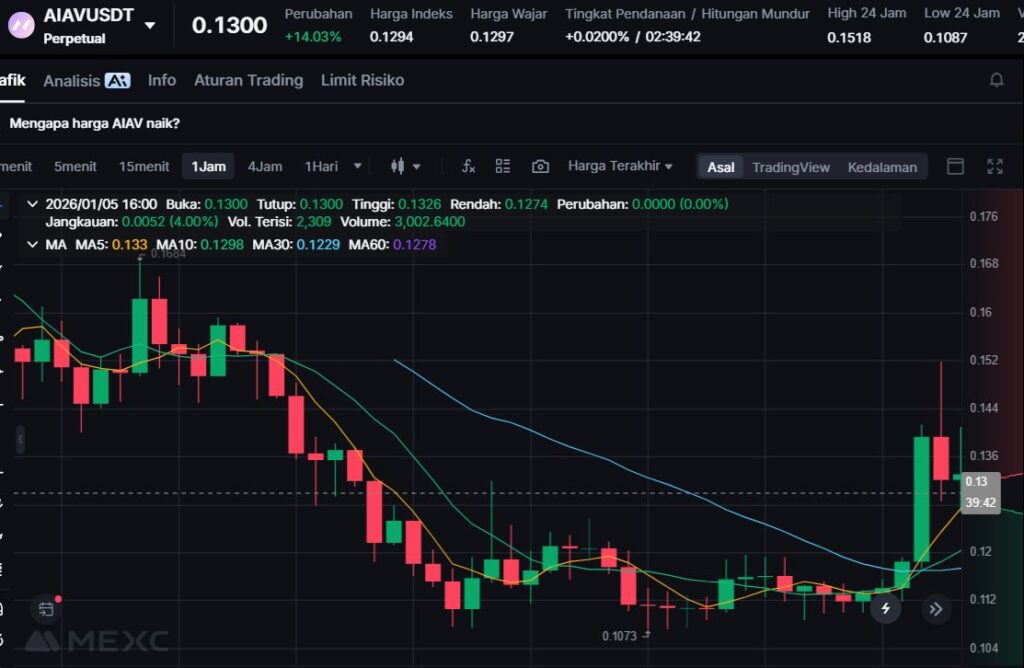Select the Asal chart mode
This screenshot has height=668, width=1024.
tap(720, 167)
